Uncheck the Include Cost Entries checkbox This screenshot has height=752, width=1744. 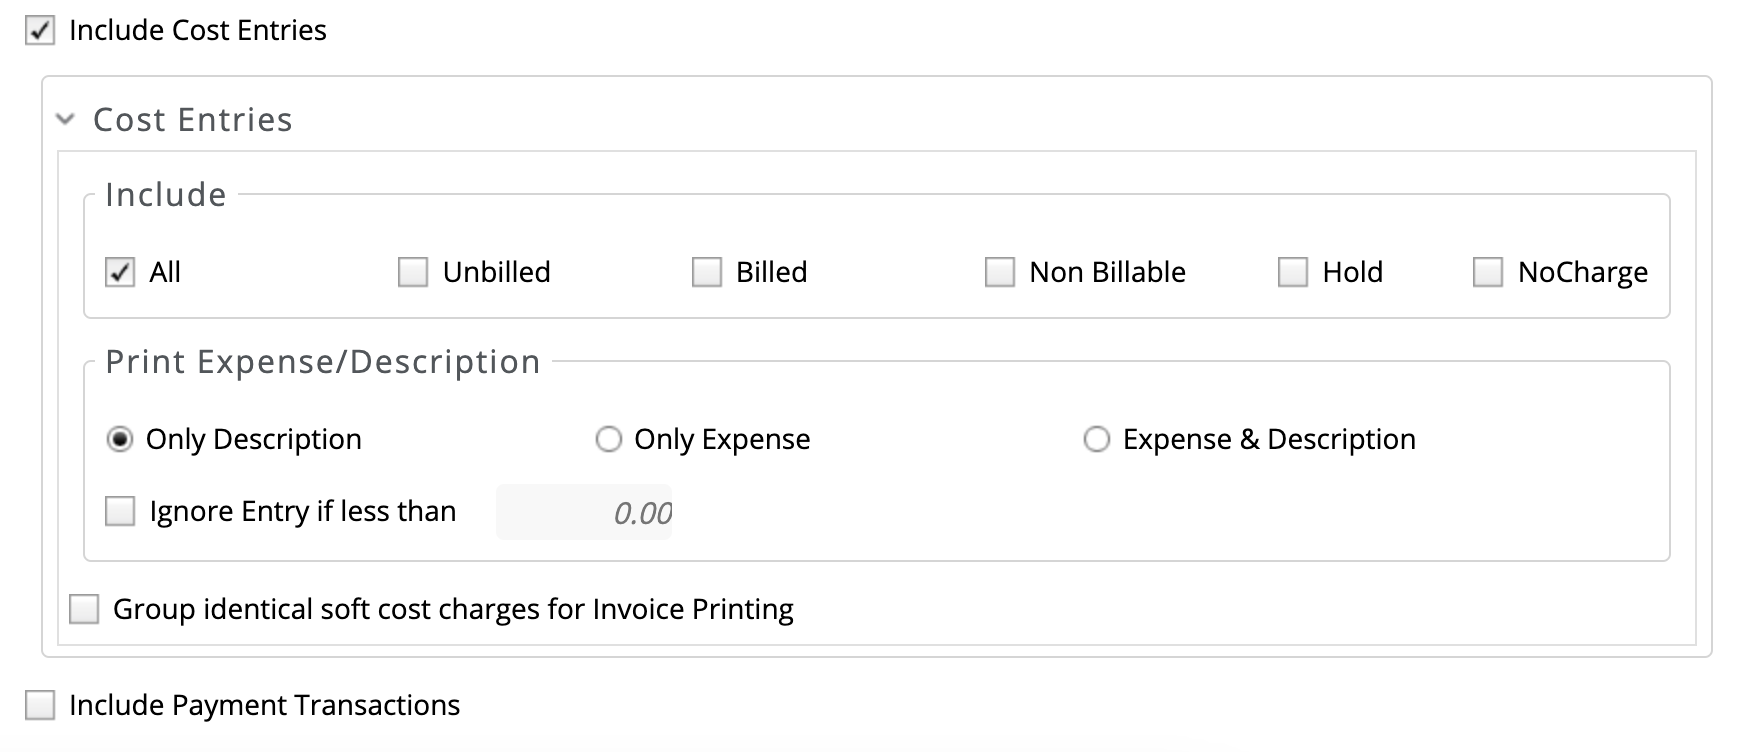pos(40,31)
